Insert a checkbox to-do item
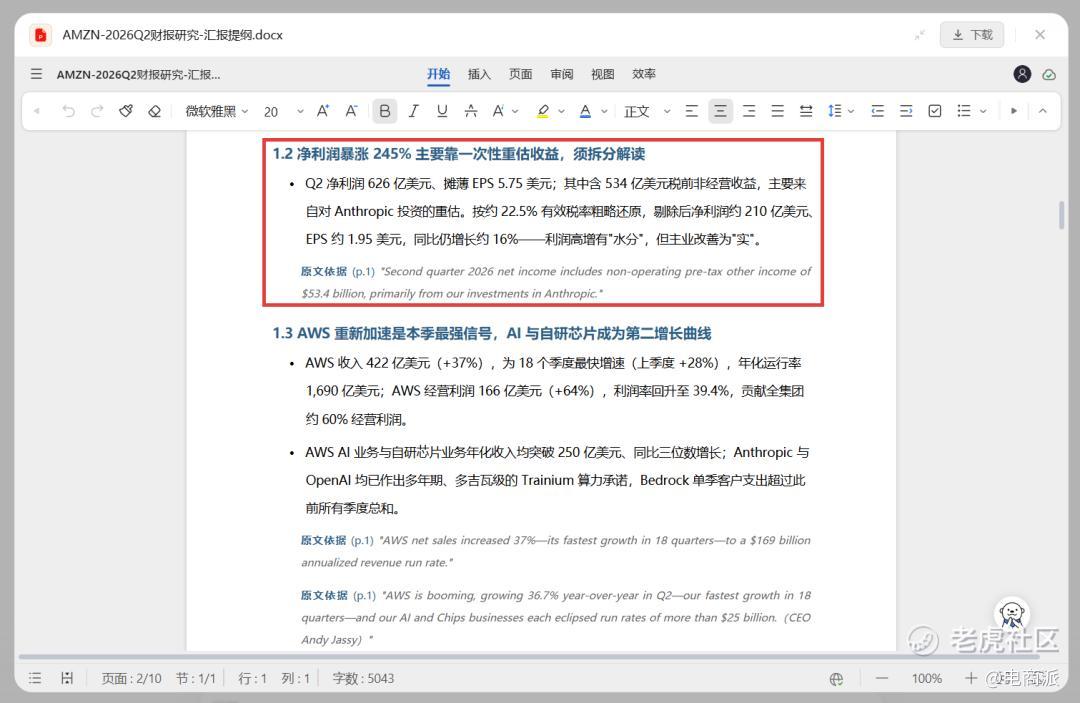Image resolution: width=1080 pixels, height=703 pixels. click(935, 111)
